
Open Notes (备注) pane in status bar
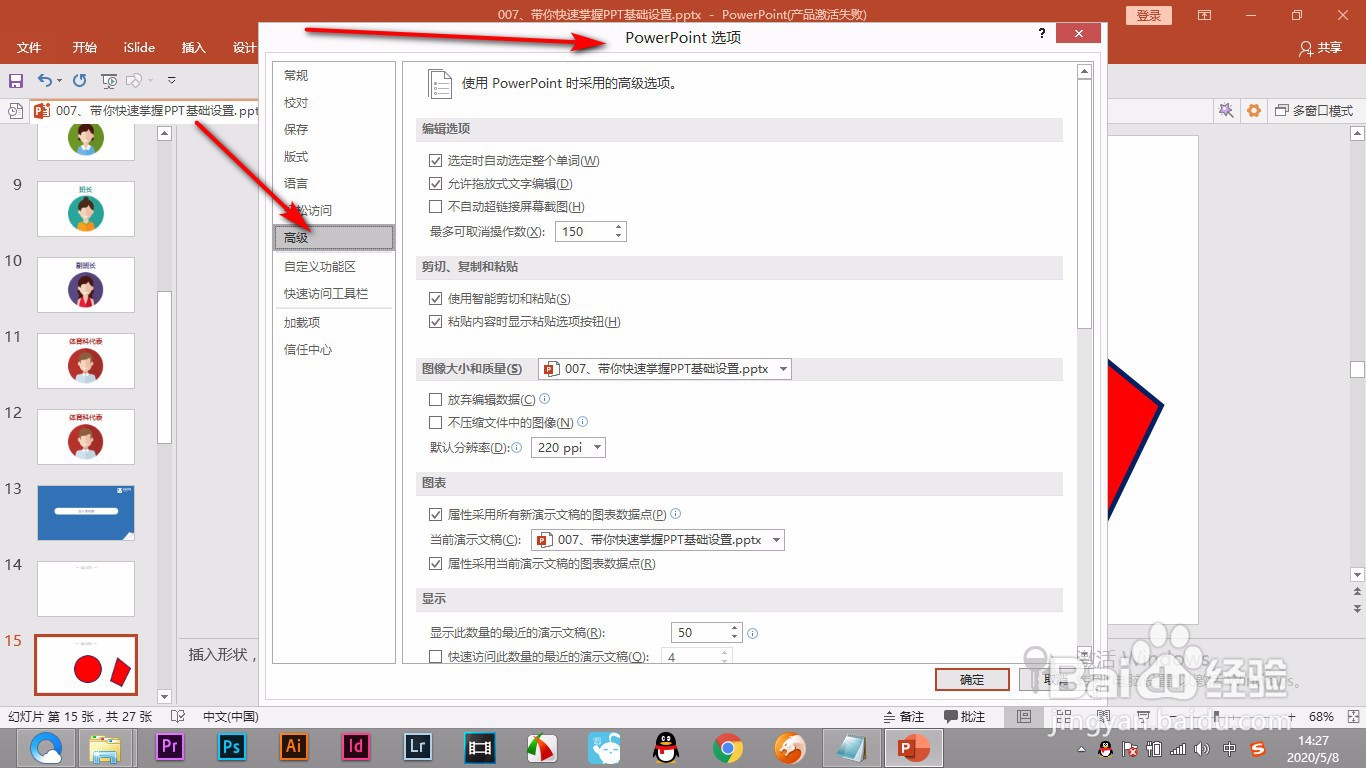tap(904, 716)
